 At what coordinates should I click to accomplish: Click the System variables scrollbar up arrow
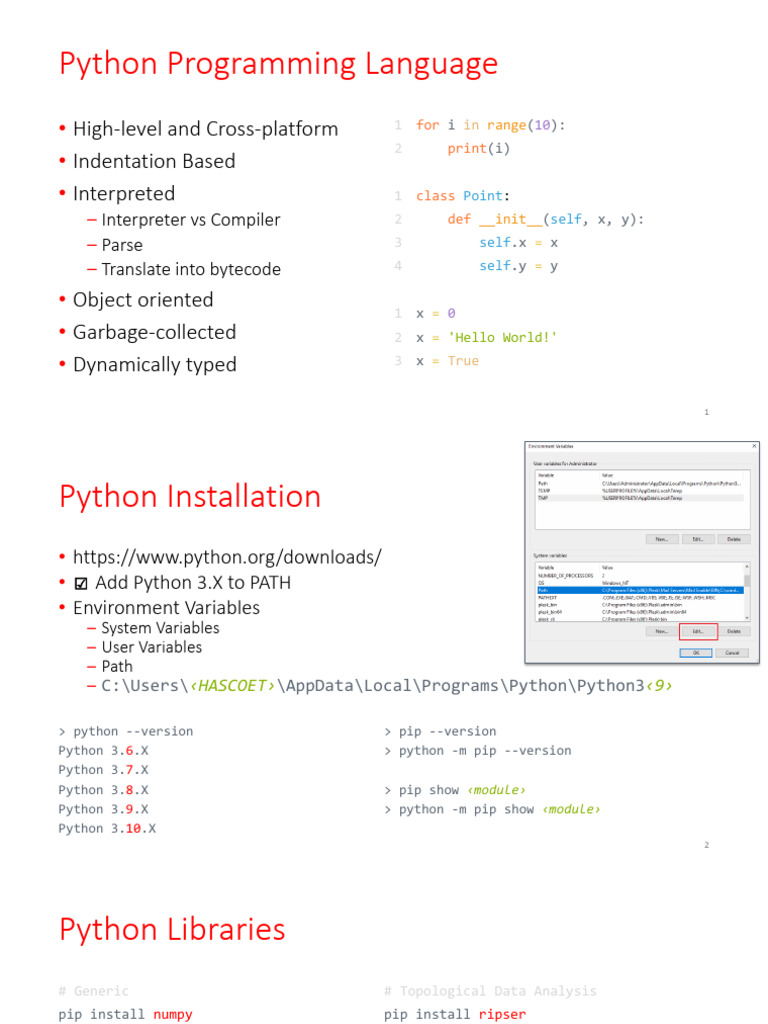point(747,566)
